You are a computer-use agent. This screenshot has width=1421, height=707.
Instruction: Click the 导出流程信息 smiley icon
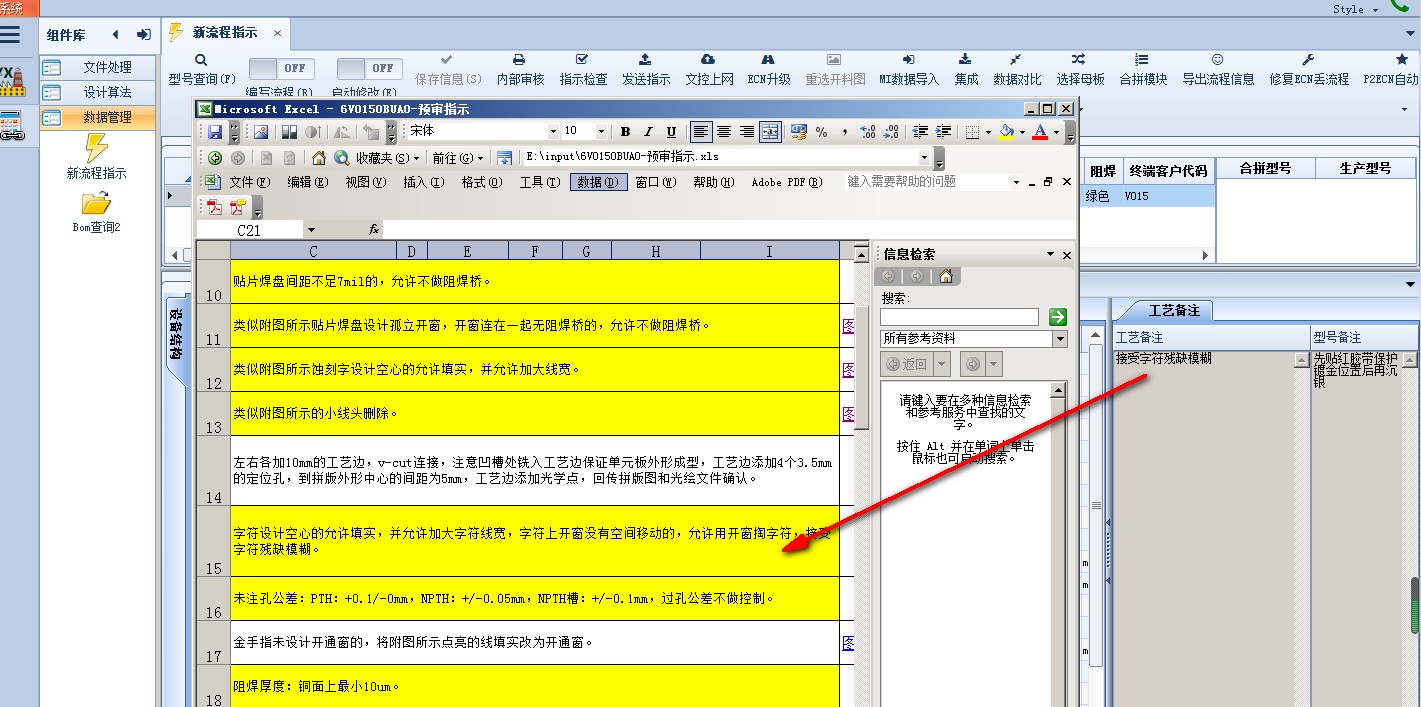pyautogui.click(x=1217, y=60)
